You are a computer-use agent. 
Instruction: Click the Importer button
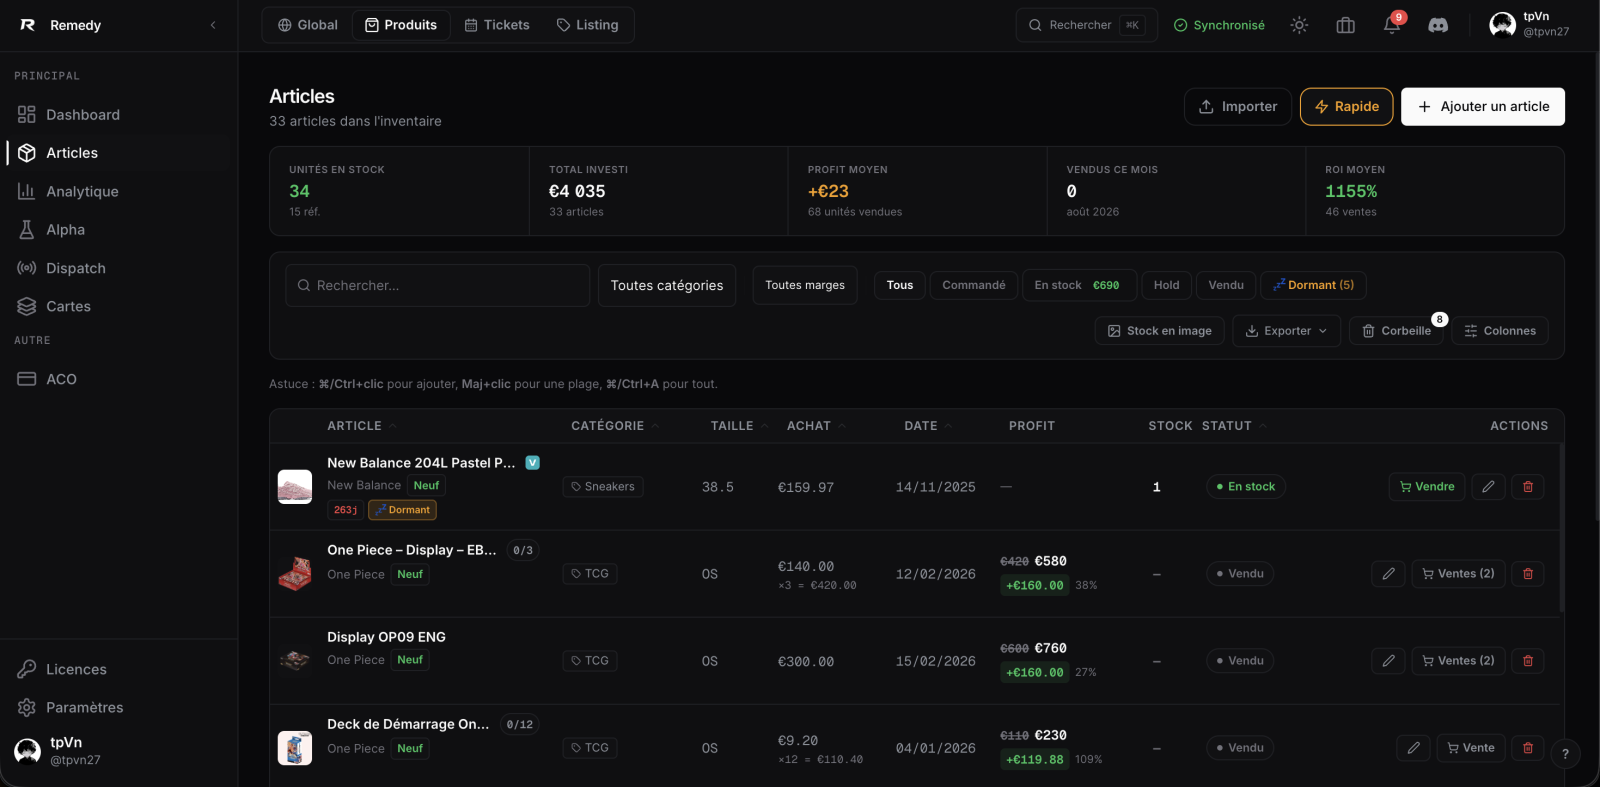[1238, 107]
